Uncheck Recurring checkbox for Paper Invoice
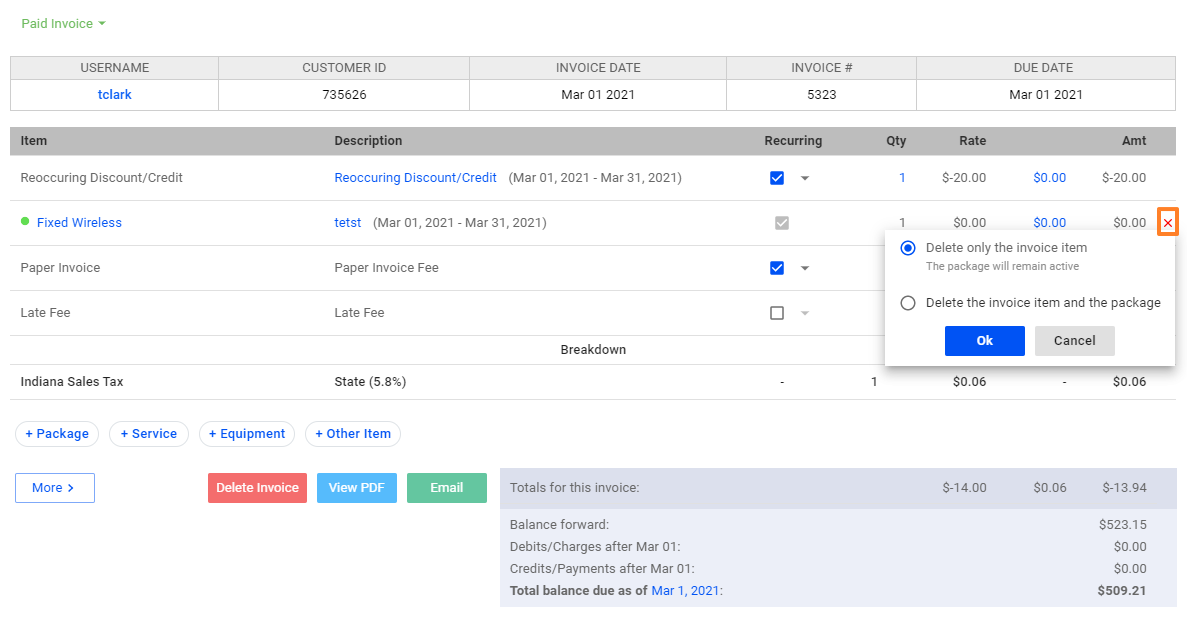Image resolution: width=1187 pixels, height=619 pixels. point(777,268)
